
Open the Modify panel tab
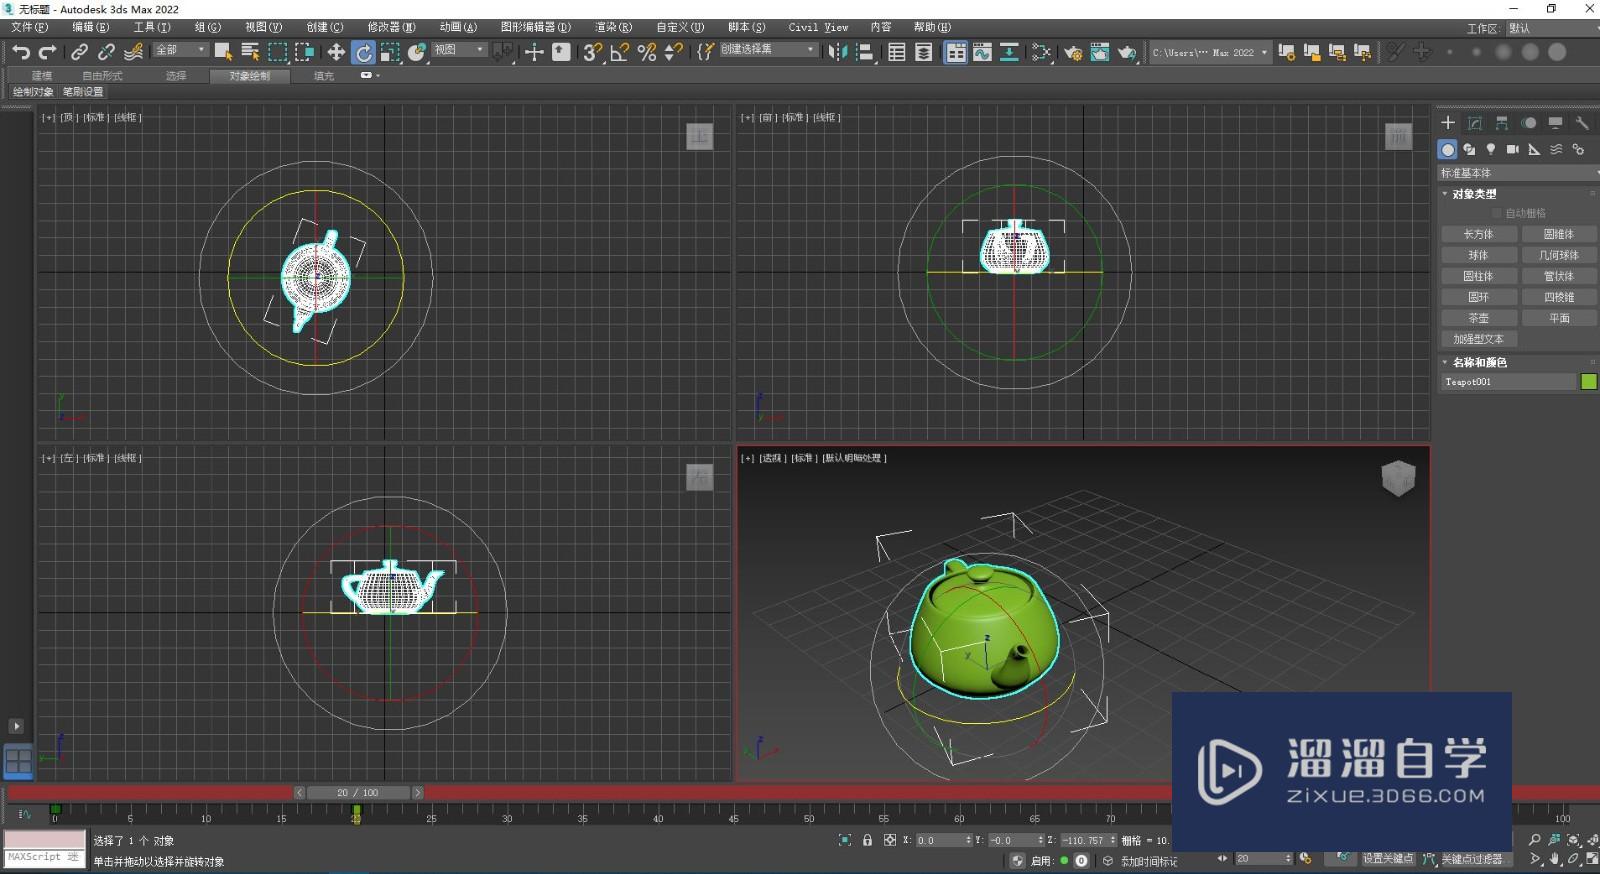1474,123
